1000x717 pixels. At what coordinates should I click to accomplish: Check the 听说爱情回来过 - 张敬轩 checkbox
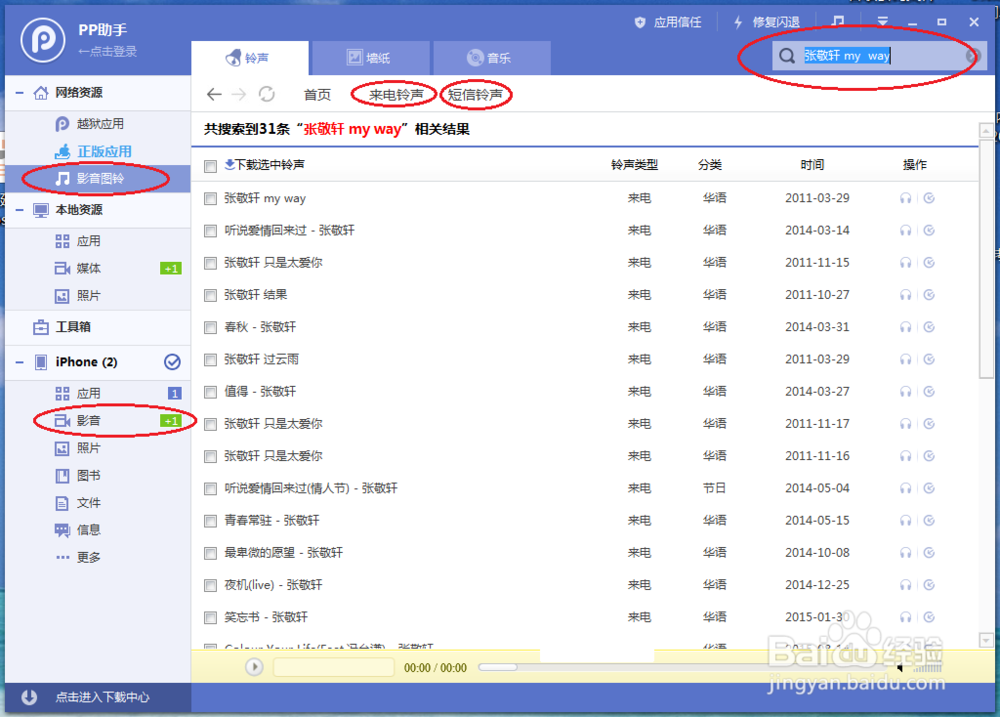[210, 231]
